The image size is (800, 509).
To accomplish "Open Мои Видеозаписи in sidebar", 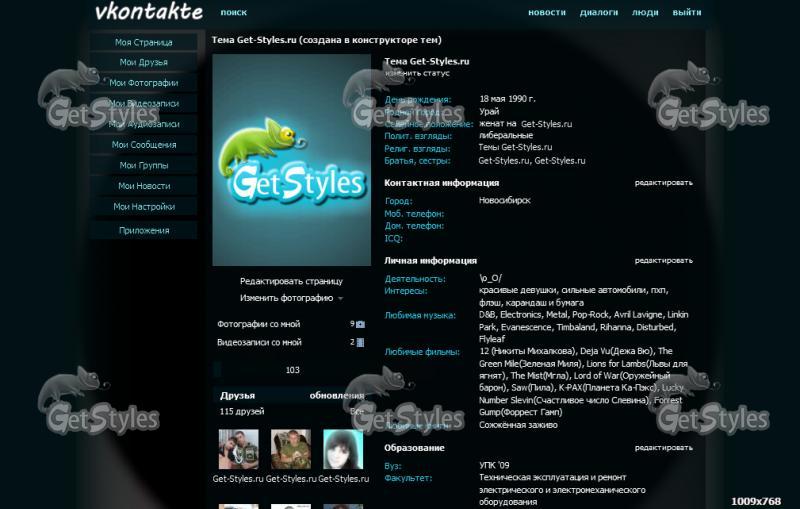I will click(143, 104).
